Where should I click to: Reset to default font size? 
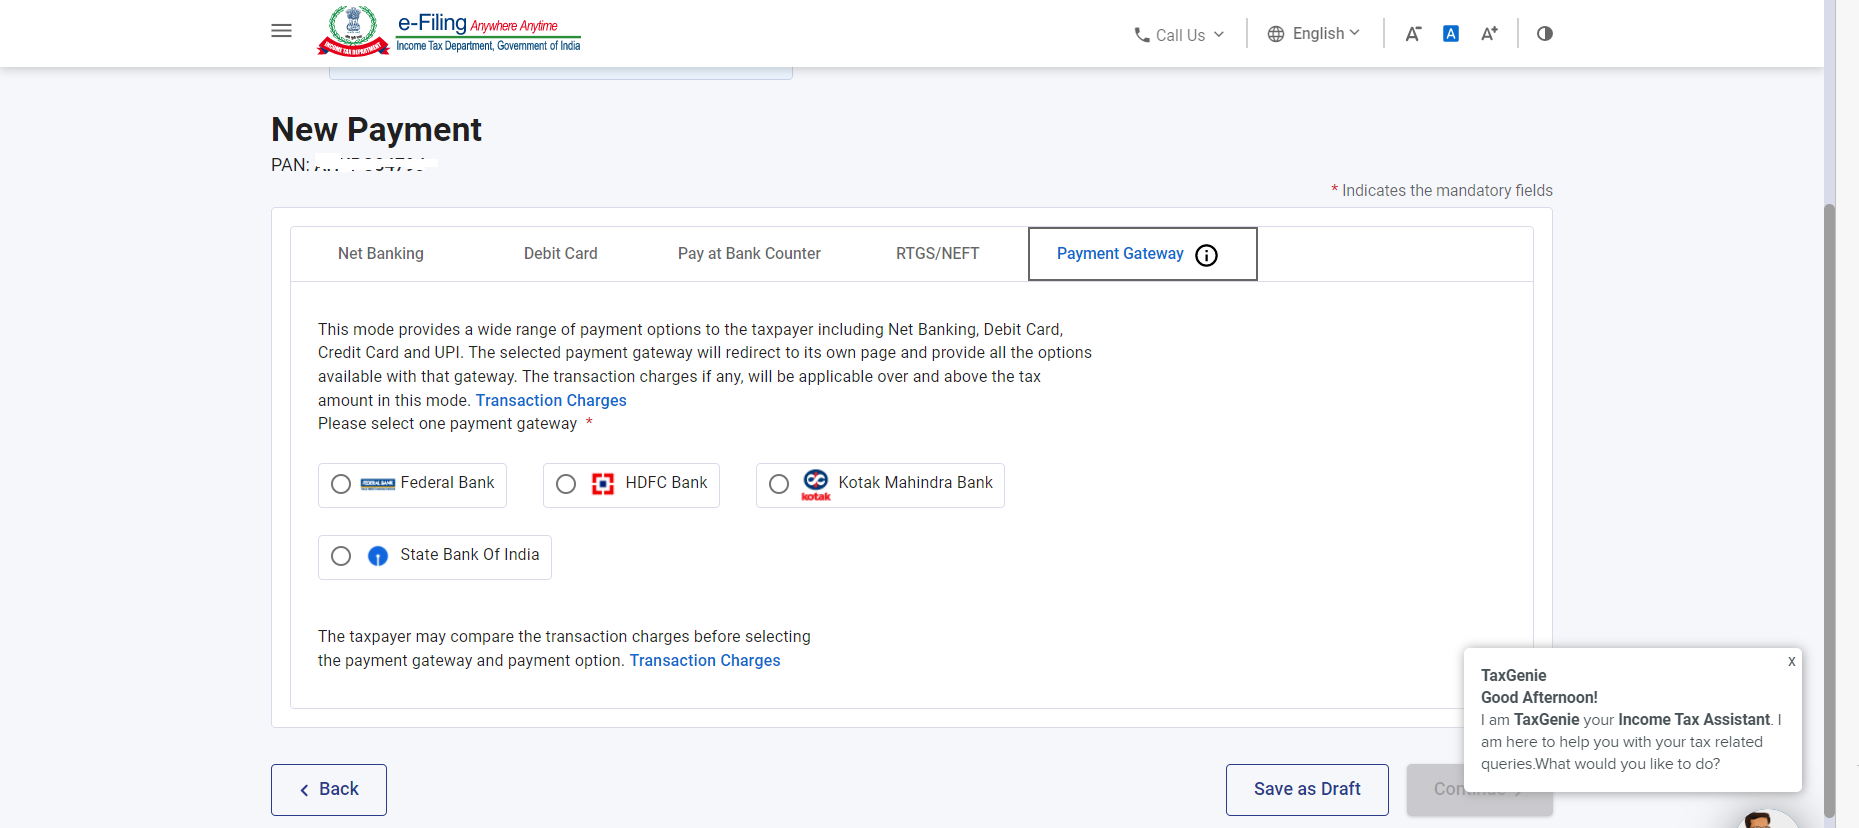coord(1450,34)
